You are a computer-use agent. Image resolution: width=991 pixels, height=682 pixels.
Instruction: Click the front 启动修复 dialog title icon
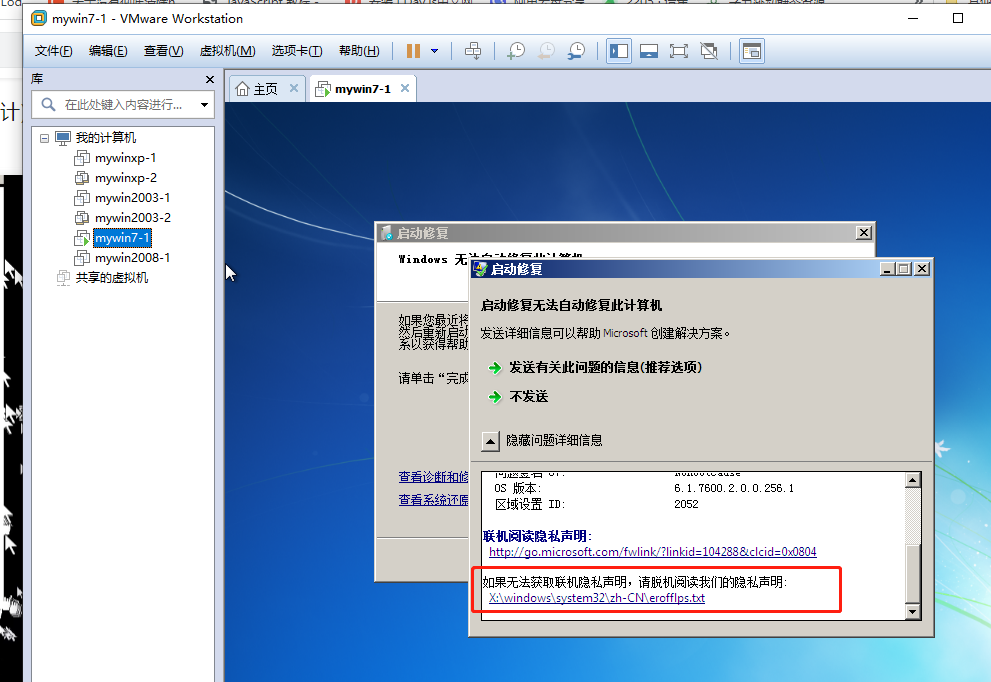point(480,269)
